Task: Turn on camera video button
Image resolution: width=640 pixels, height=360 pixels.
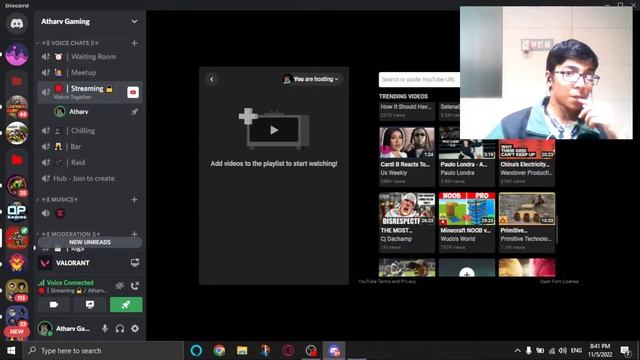Action: [x=54, y=304]
